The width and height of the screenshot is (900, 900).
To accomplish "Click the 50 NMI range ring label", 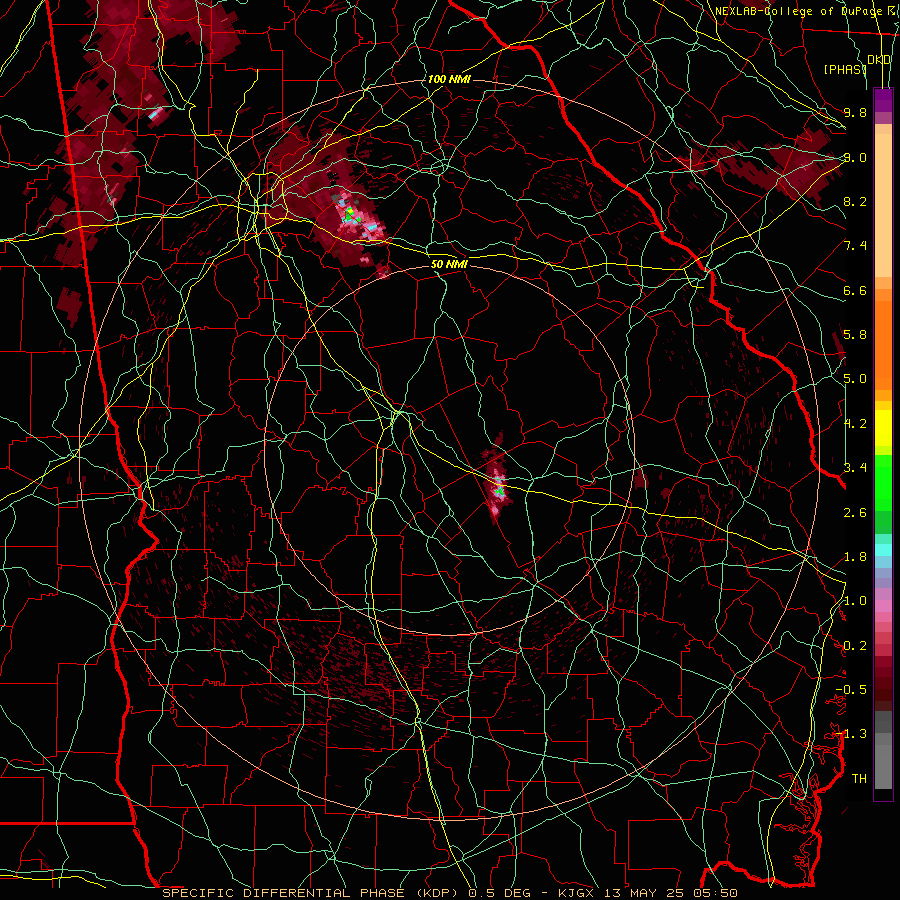I will pyautogui.click(x=449, y=264).
